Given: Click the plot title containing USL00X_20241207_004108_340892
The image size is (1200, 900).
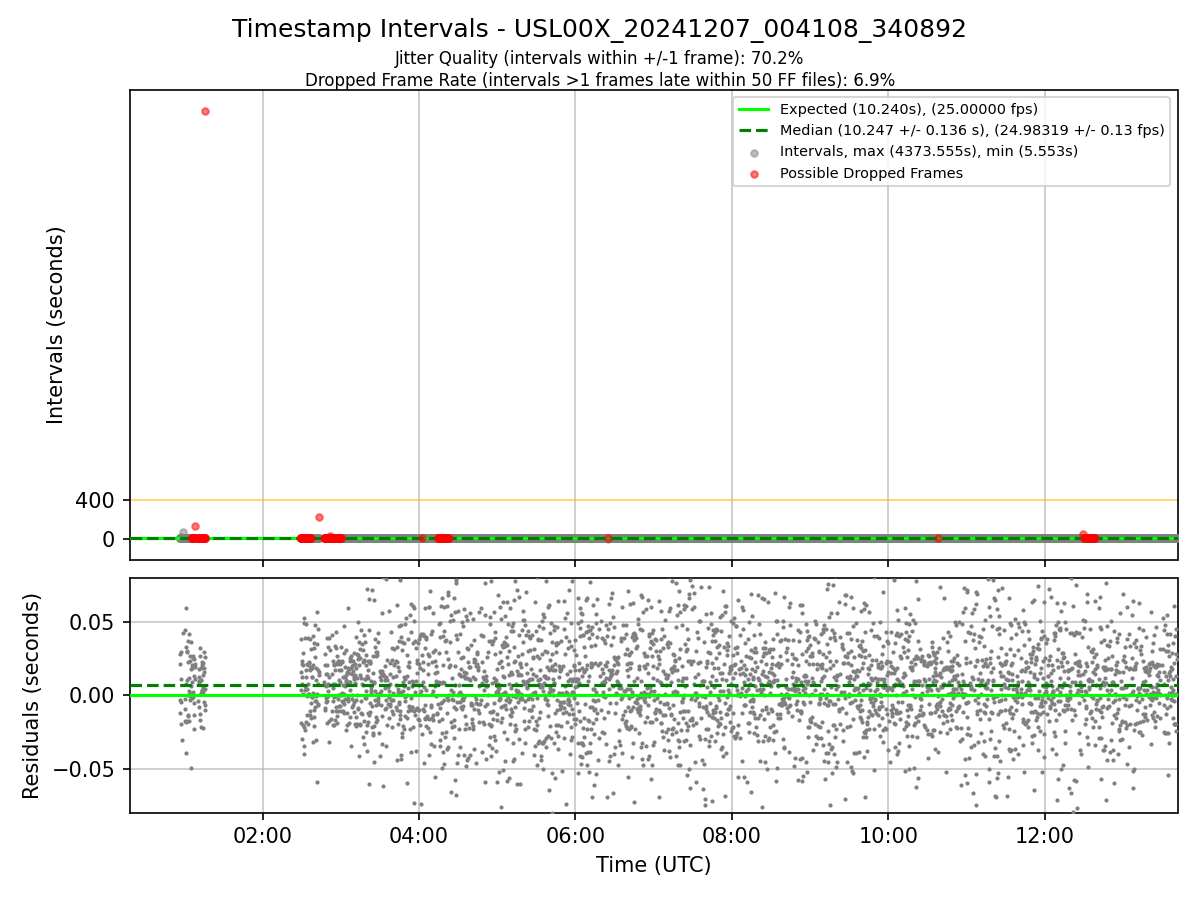Looking at the screenshot, I should [599, 29].
